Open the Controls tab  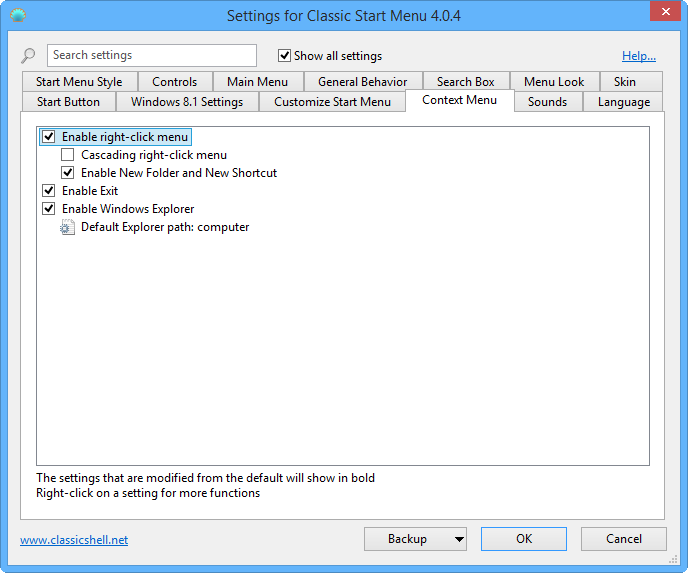coord(175,82)
